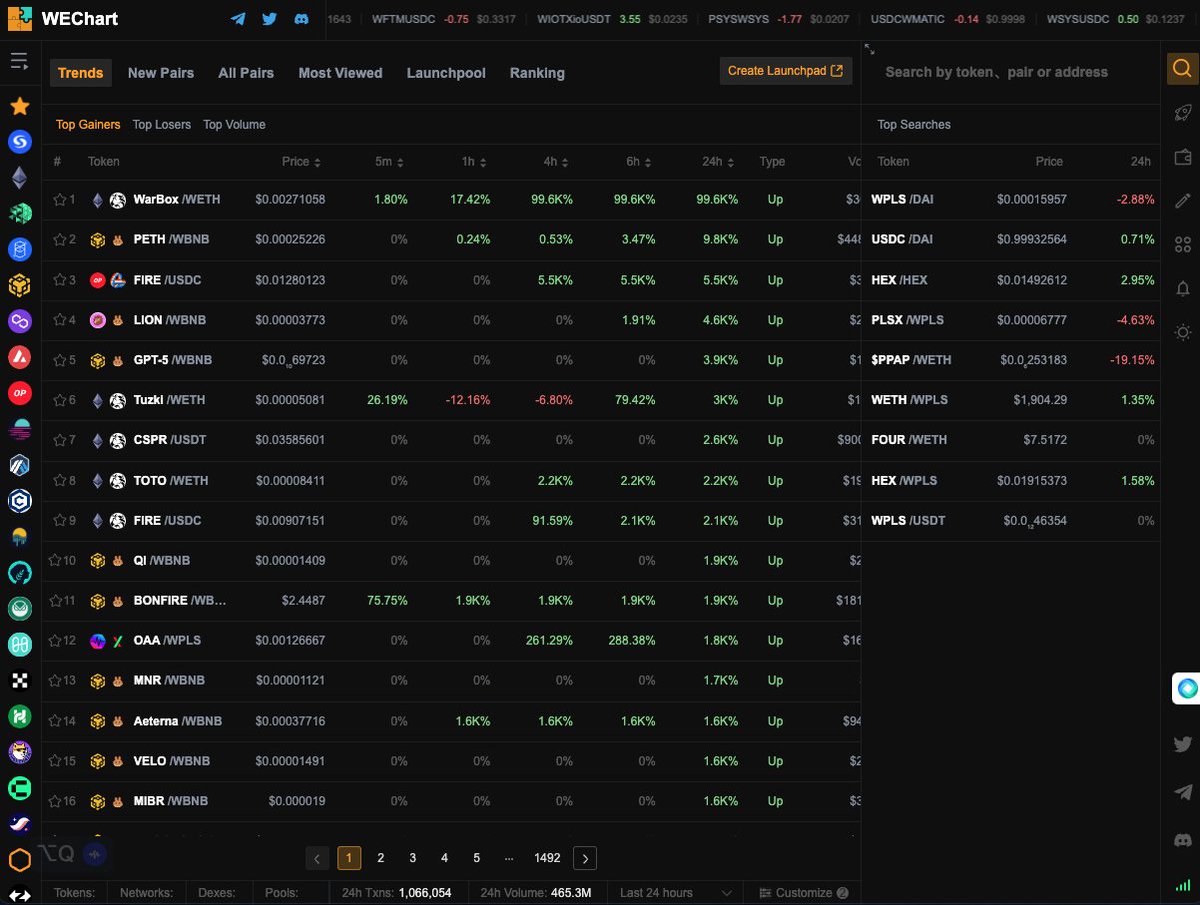Go to next page with right chevron
Image resolution: width=1200 pixels, height=905 pixels.
[585, 858]
